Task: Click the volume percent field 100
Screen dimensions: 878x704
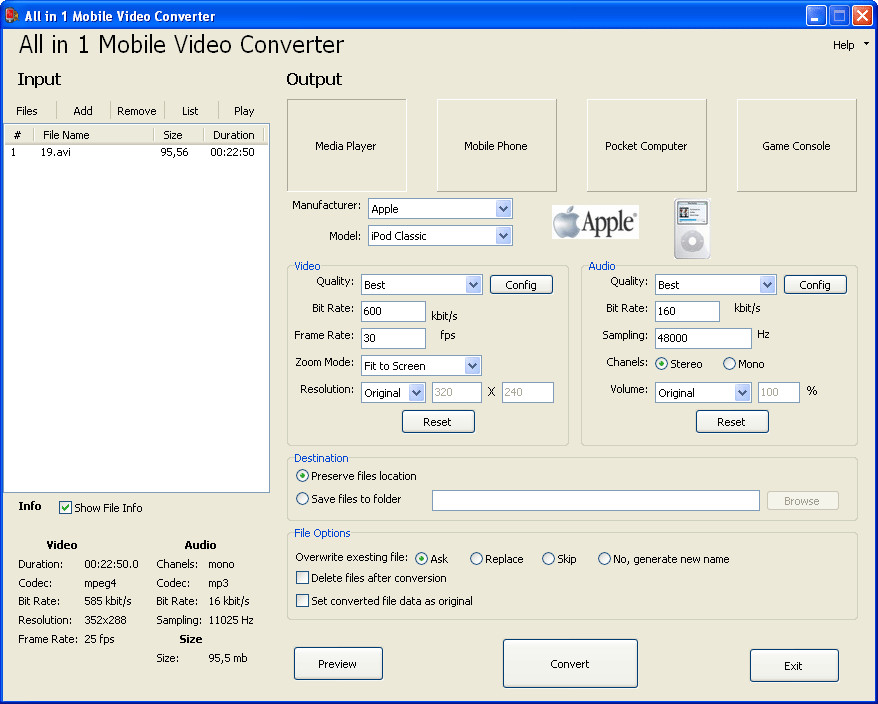Action: coord(779,393)
